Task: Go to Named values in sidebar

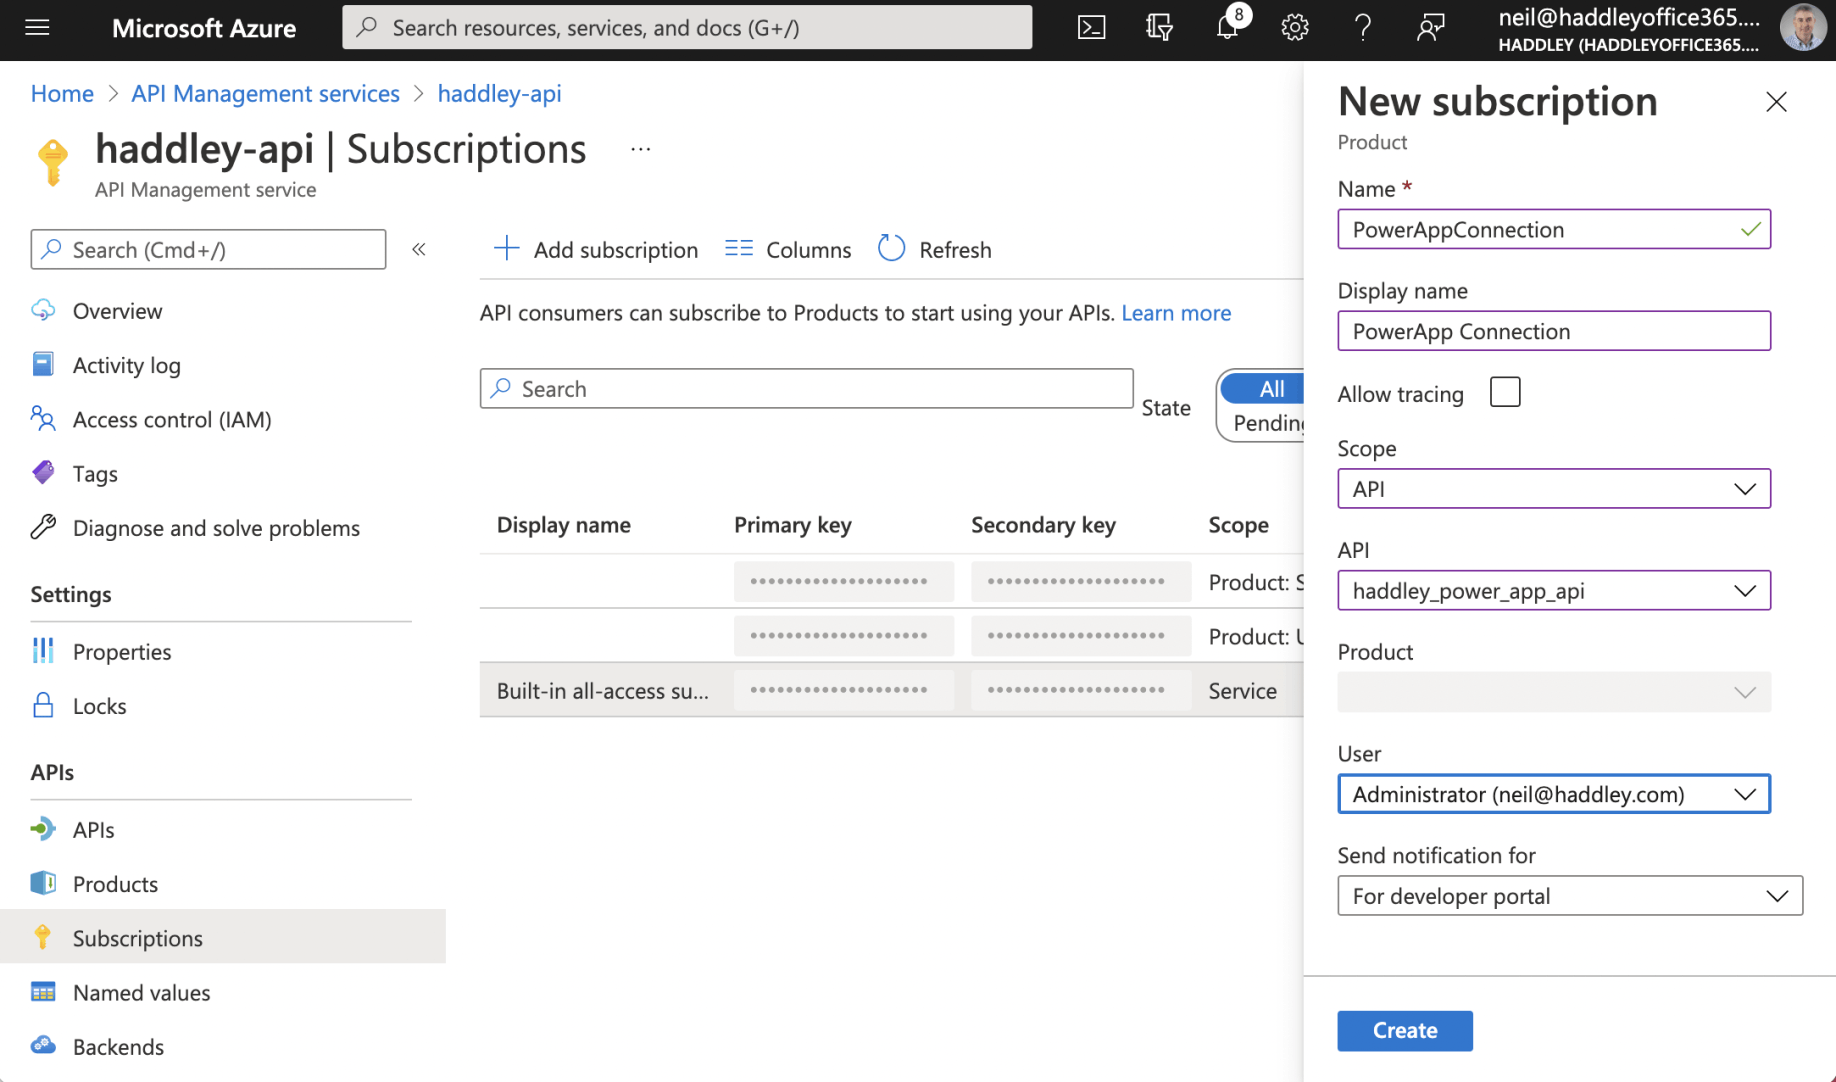Action: (x=141, y=992)
